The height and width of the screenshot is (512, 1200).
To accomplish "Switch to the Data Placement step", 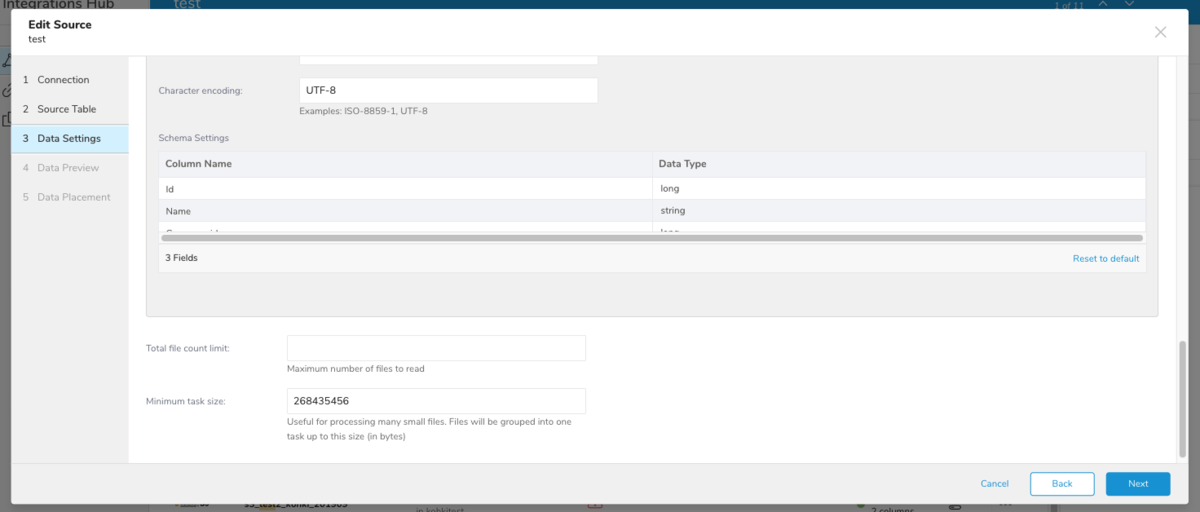I will pos(73,197).
